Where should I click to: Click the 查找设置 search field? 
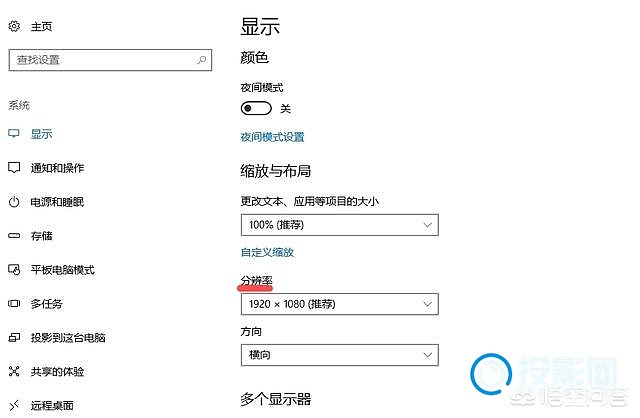(x=110, y=60)
